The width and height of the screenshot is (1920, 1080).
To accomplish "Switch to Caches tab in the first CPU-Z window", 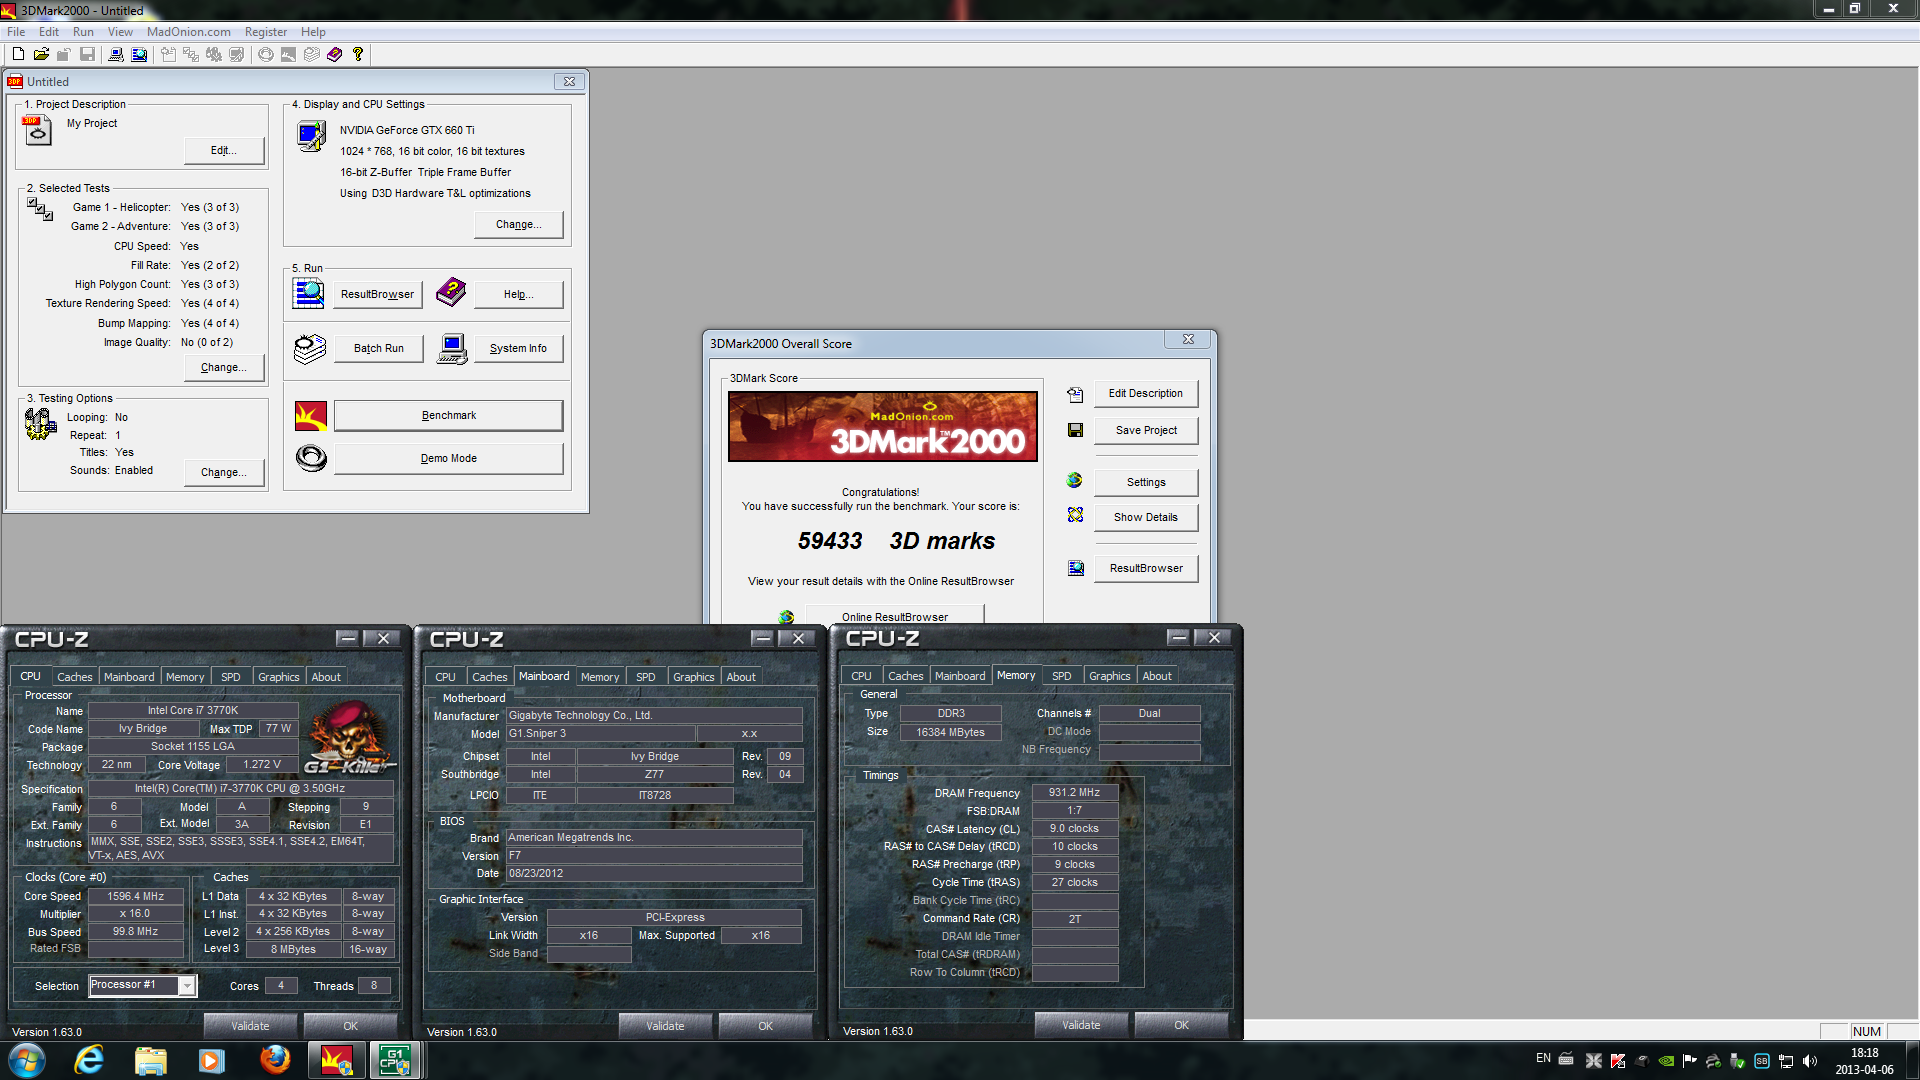I will click(x=74, y=677).
